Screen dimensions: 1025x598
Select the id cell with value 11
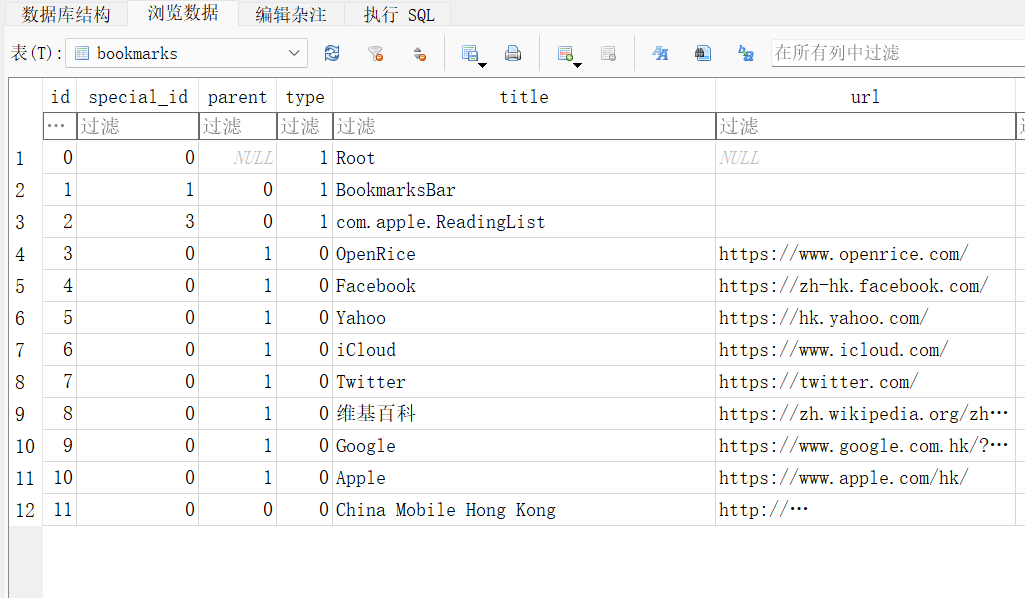pos(60,510)
